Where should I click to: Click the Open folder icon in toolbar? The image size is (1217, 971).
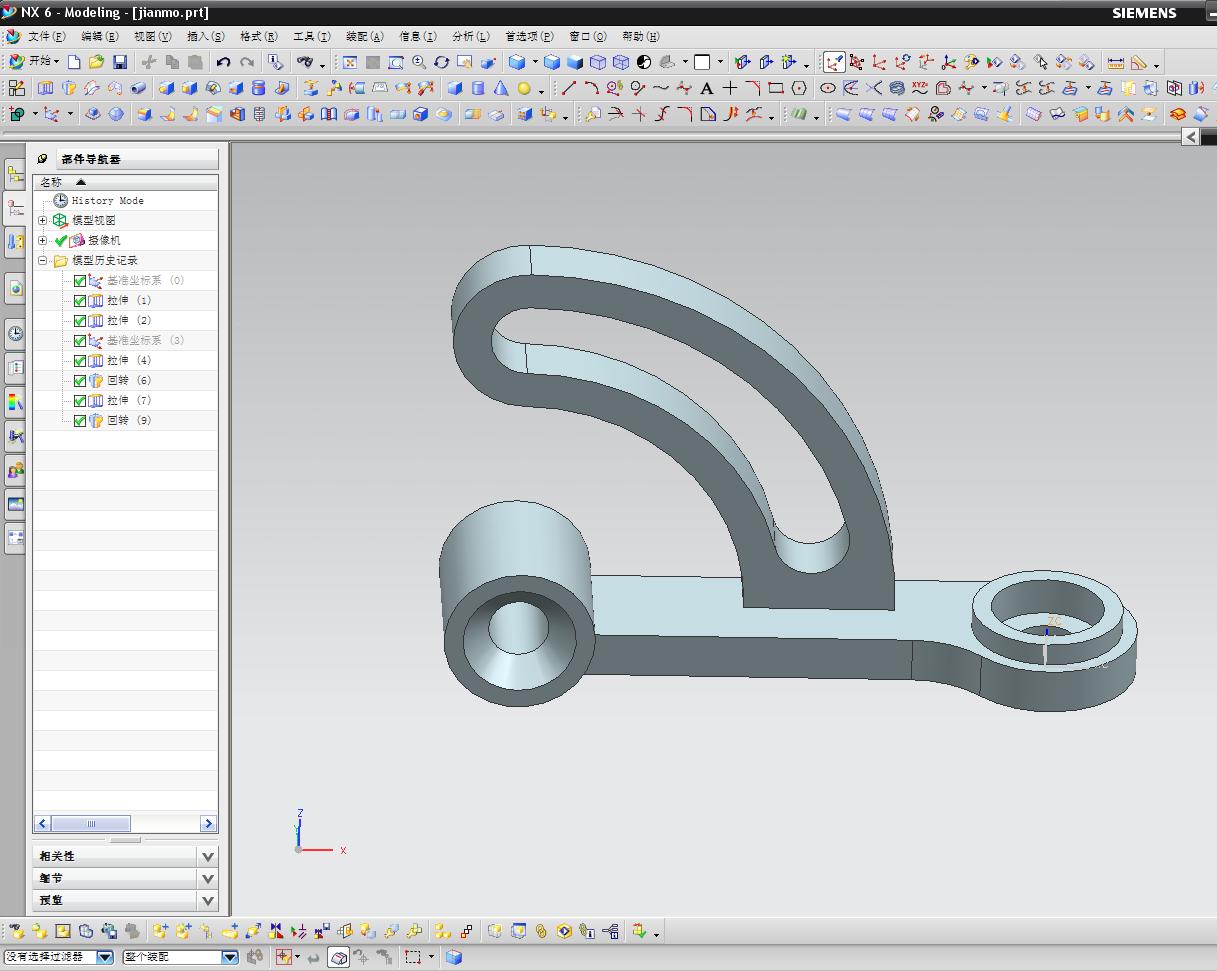pyautogui.click(x=97, y=62)
